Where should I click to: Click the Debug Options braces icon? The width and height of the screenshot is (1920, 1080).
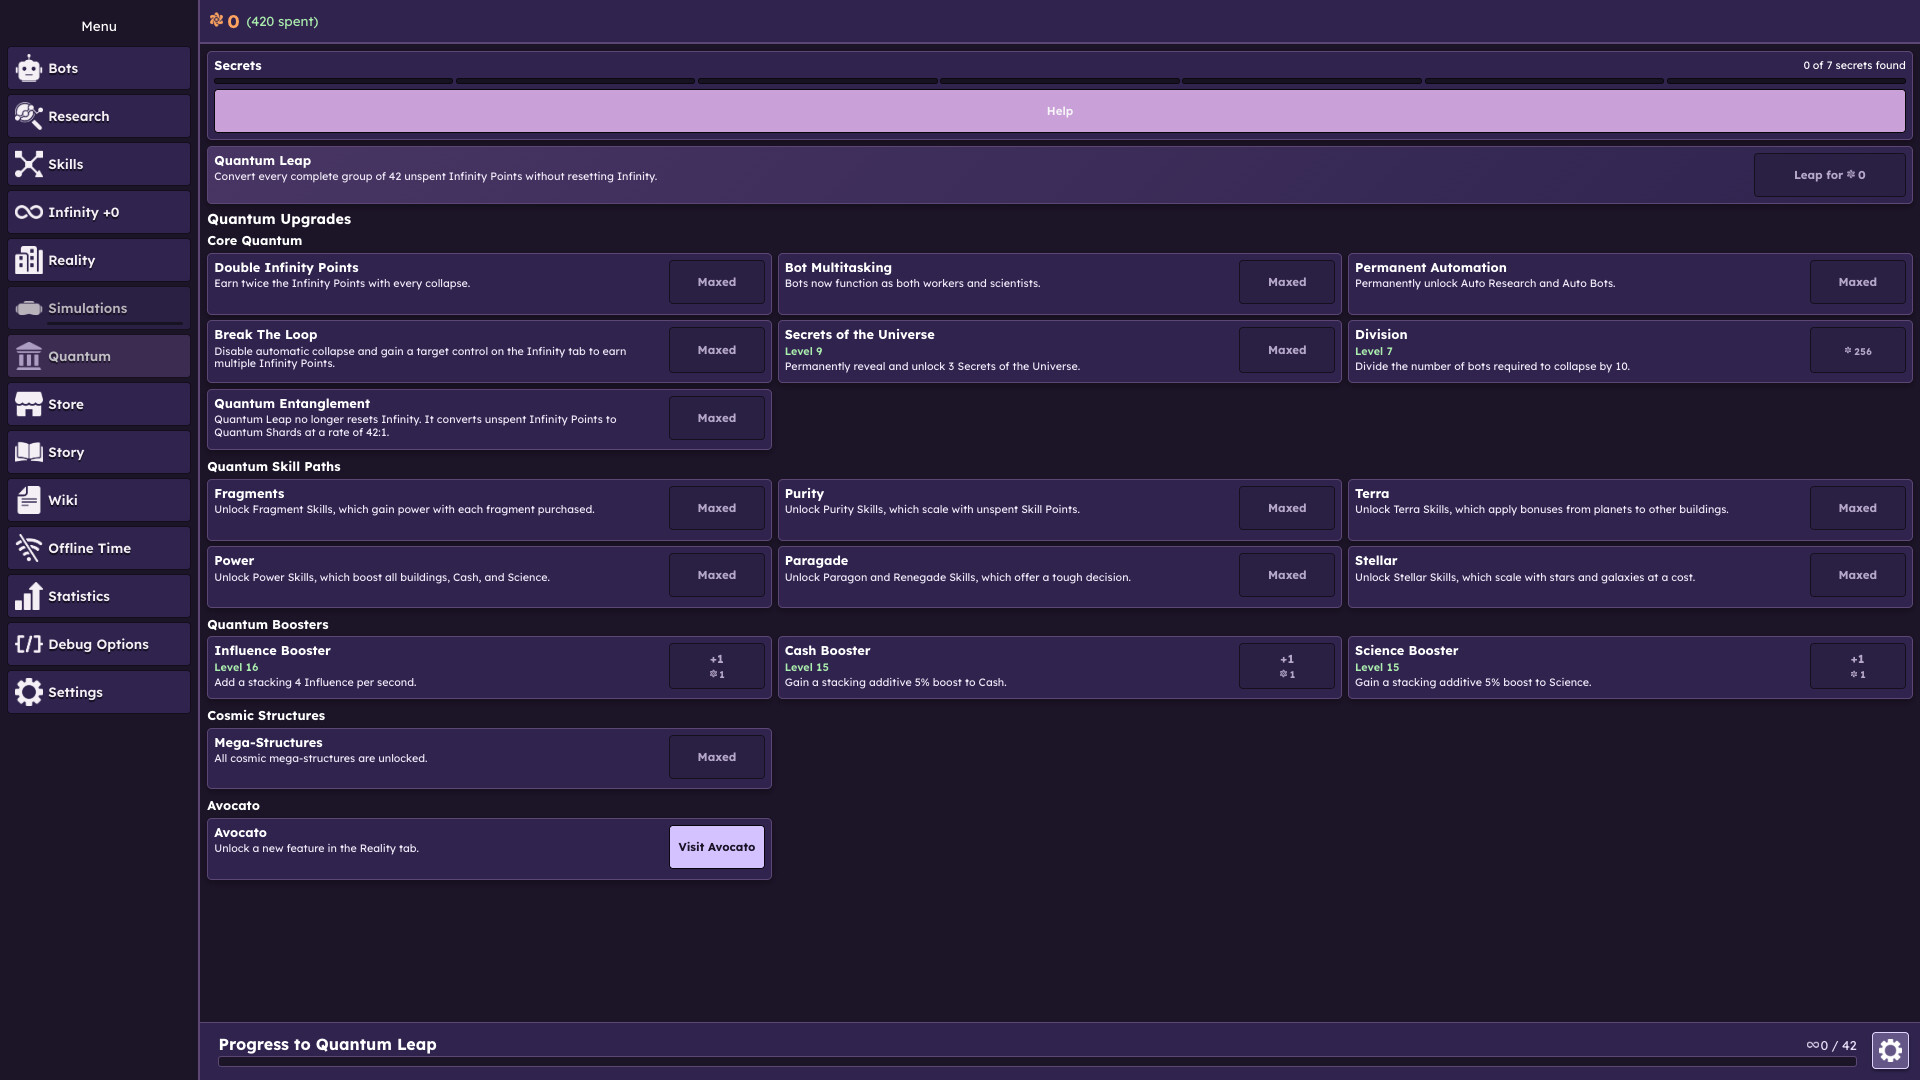(x=29, y=644)
